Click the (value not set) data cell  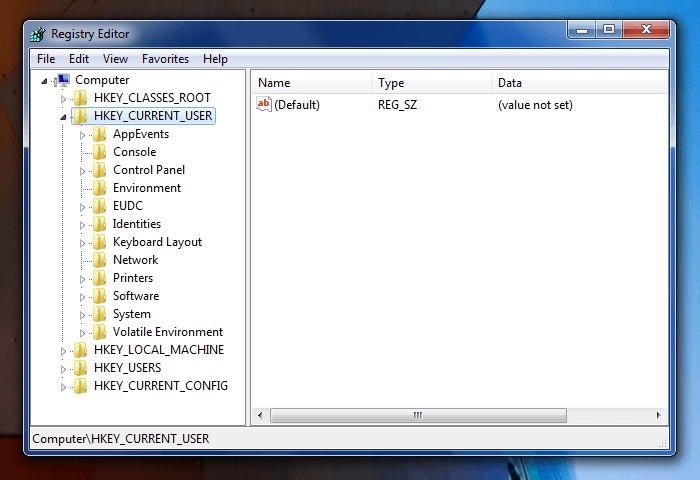tap(535, 105)
